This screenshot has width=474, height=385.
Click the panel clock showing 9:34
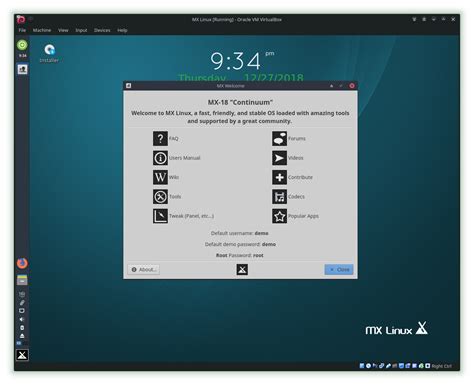click(22, 56)
